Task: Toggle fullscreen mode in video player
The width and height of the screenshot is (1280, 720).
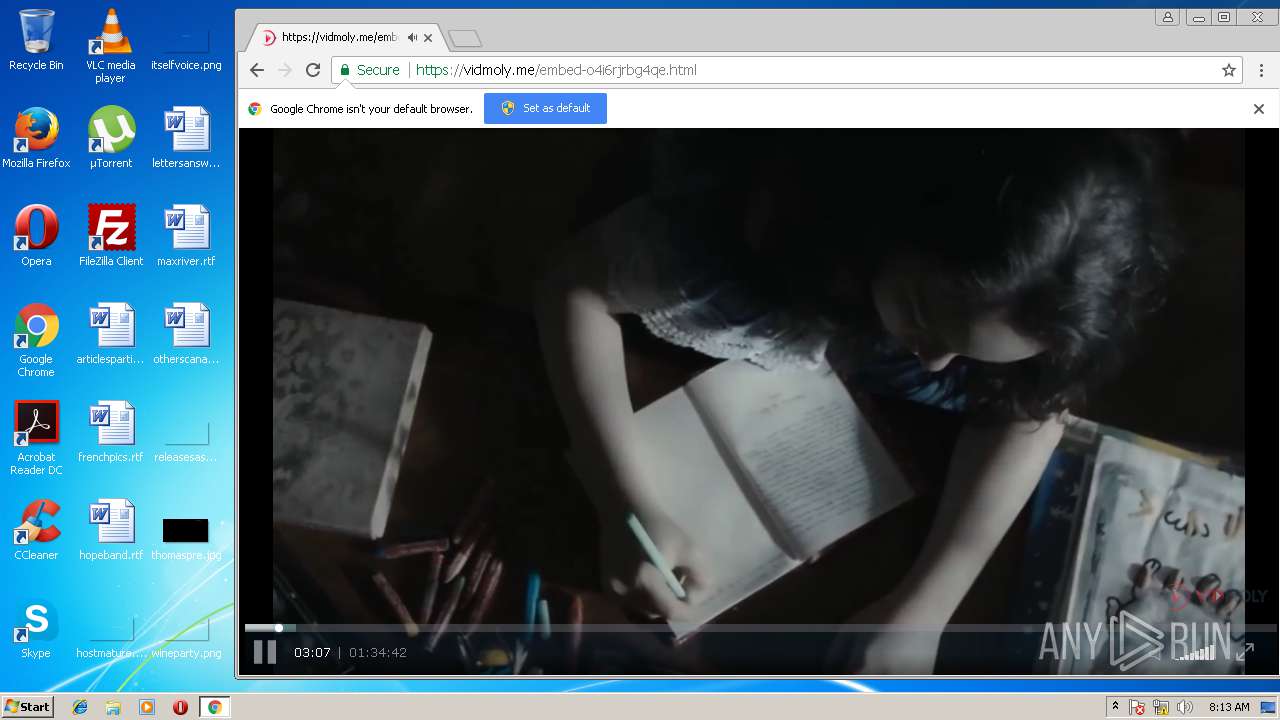Action: [1245, 652]
